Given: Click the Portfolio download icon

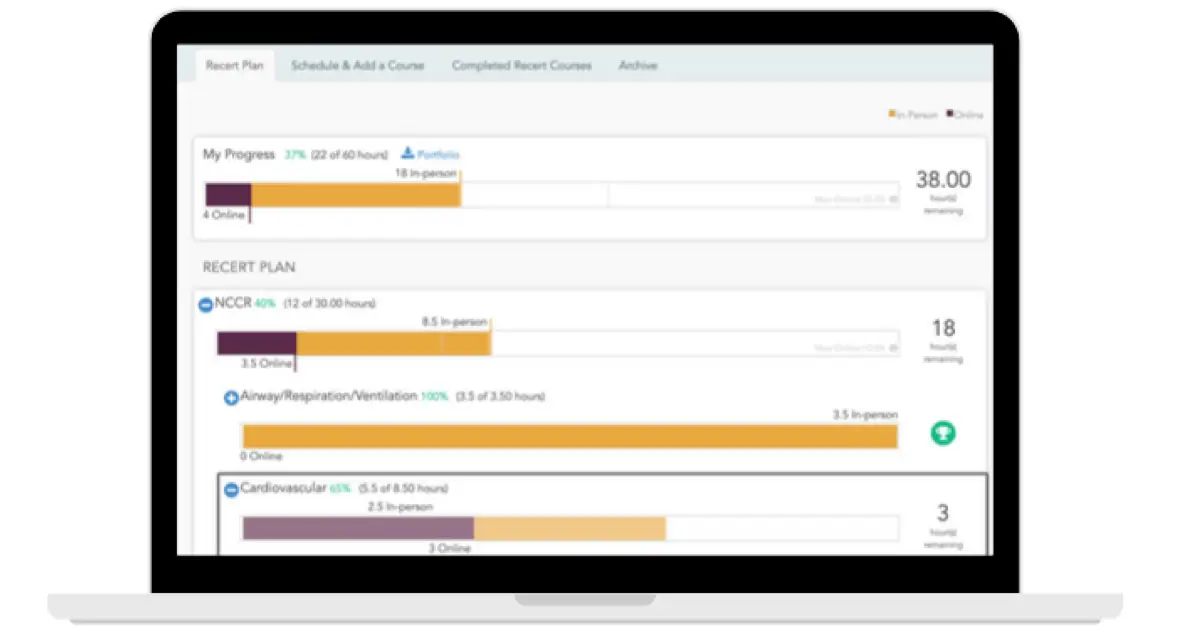Looking at the screenshot, I should 408,153.
